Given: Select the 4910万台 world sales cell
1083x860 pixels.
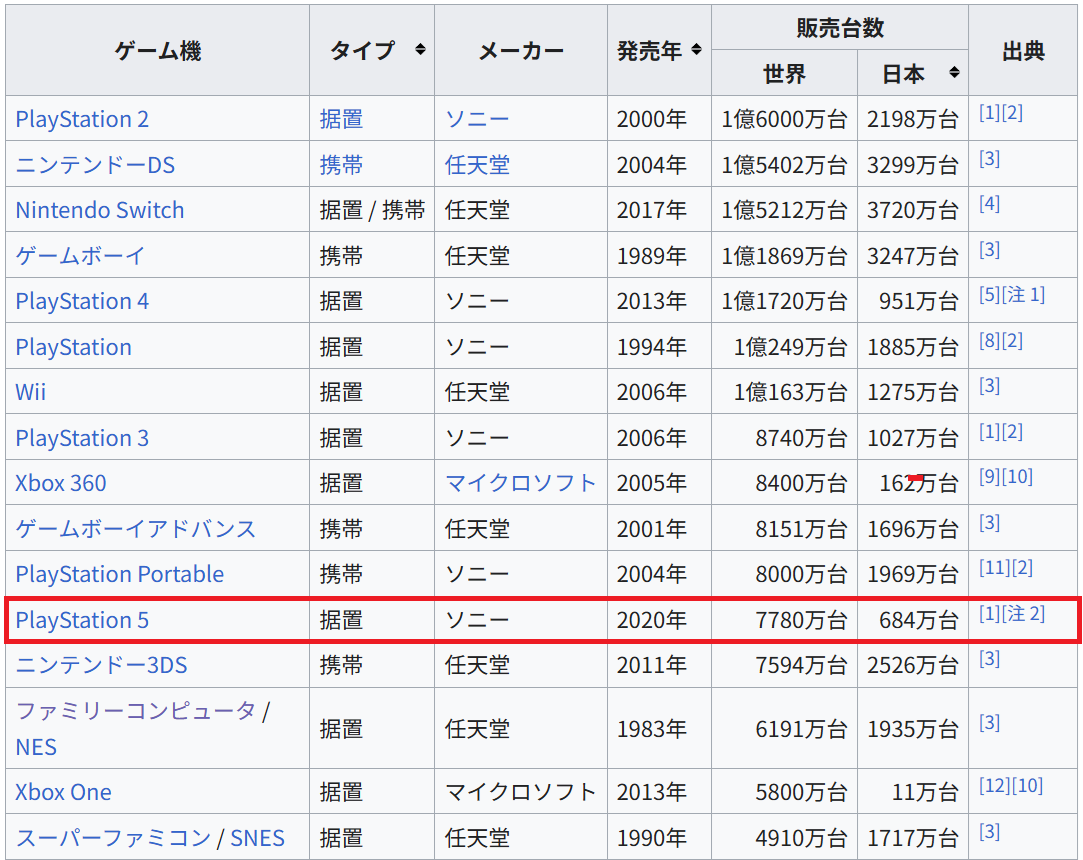Looking at the screenshot, I should click(x=785, y=838).
